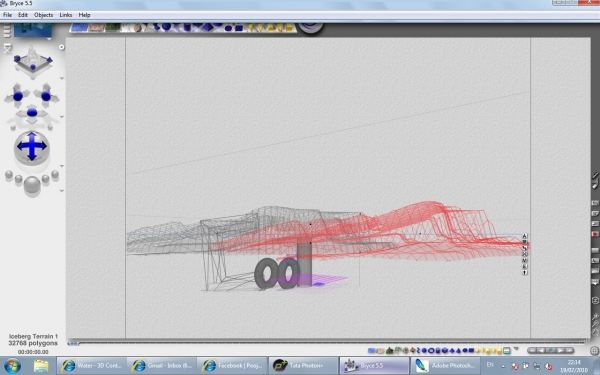Viewport: 600px width, 375px height.
Task: Toggle the red-dot plop render control
Action: click(x=595, y=234)
